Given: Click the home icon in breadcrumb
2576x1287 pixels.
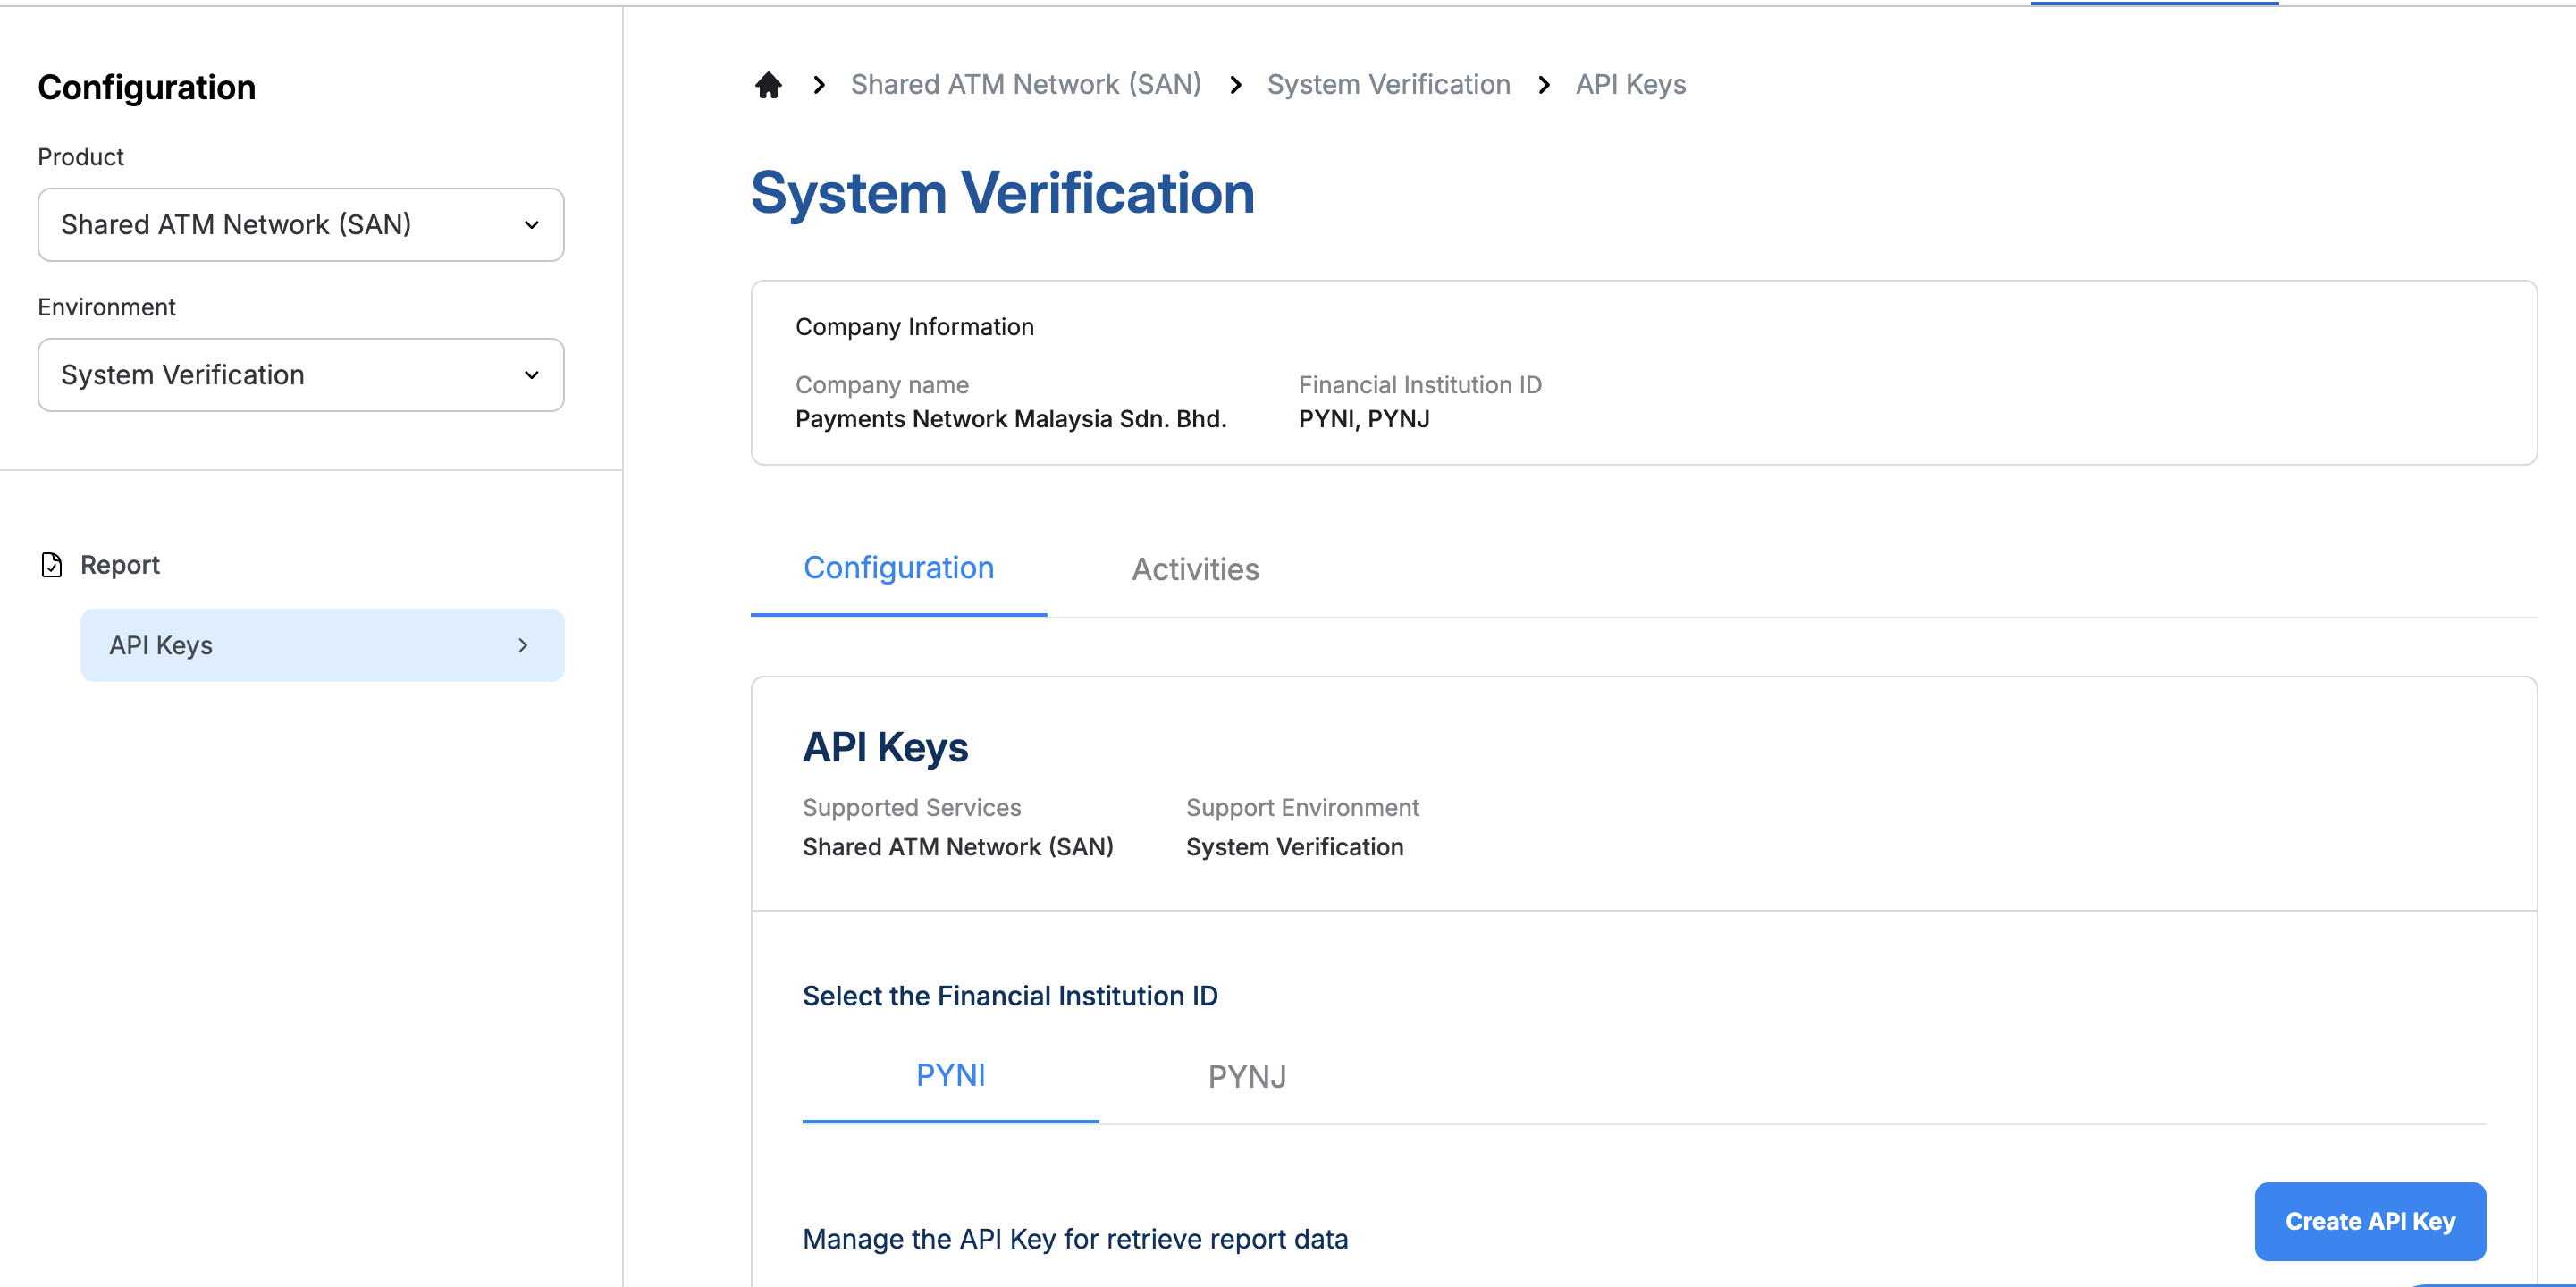Looking at the screenshot, I should coord(768,85).
